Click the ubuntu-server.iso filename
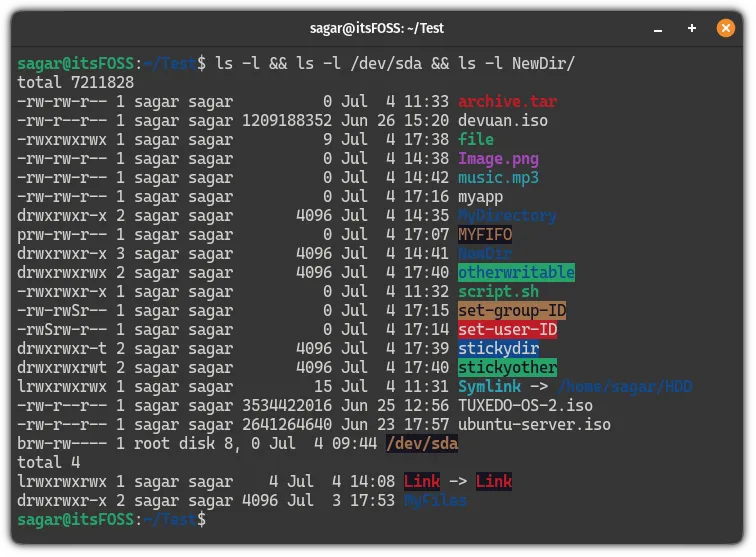This screenshot has height=557, width=756. click(x=534, y=424)
